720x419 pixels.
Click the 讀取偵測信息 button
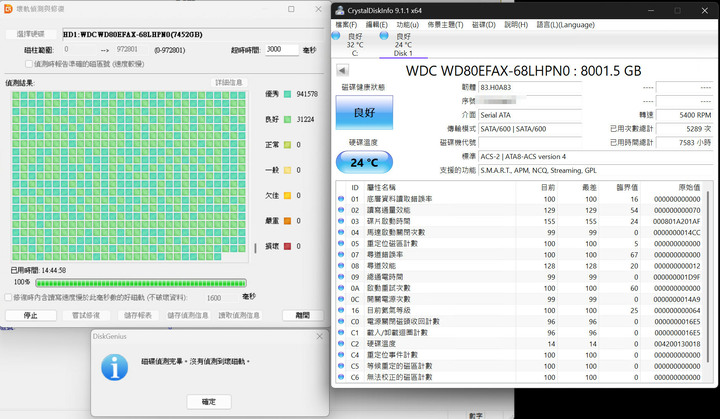tap(239, 315)
